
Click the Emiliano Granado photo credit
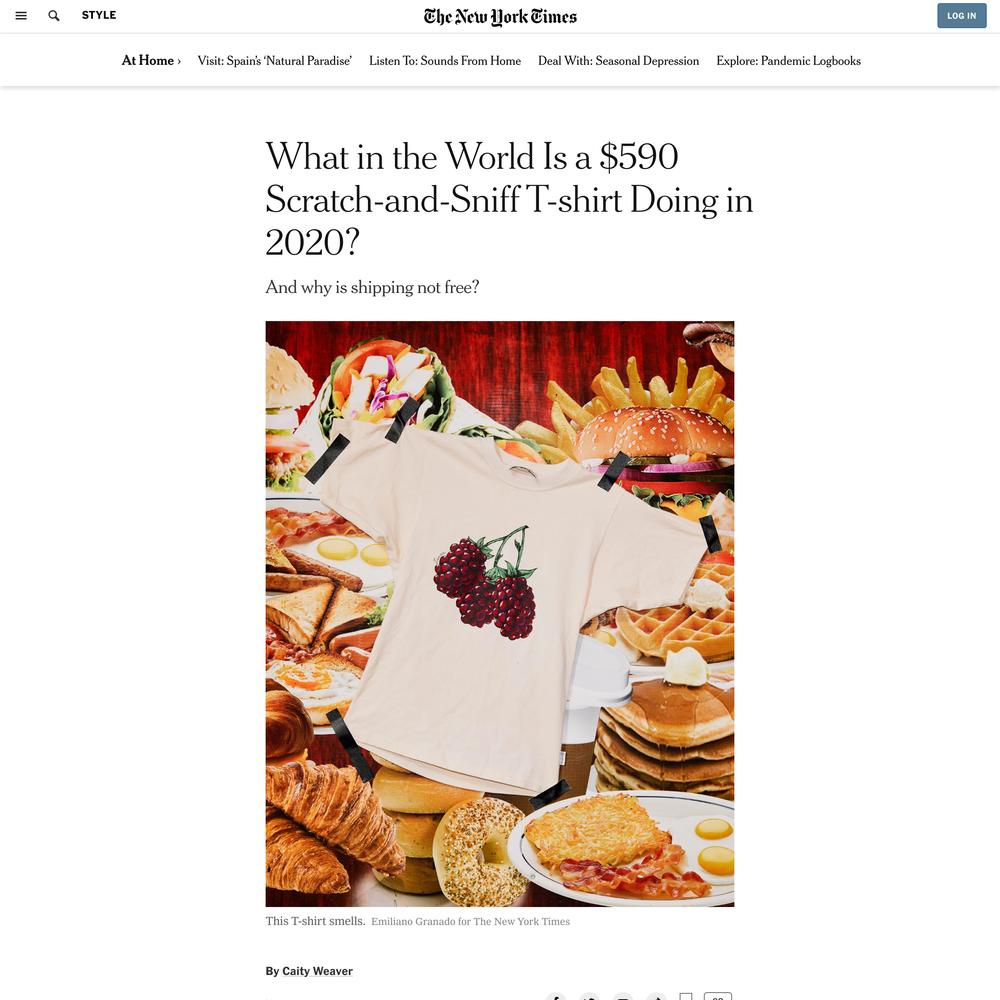coord(471,922)
